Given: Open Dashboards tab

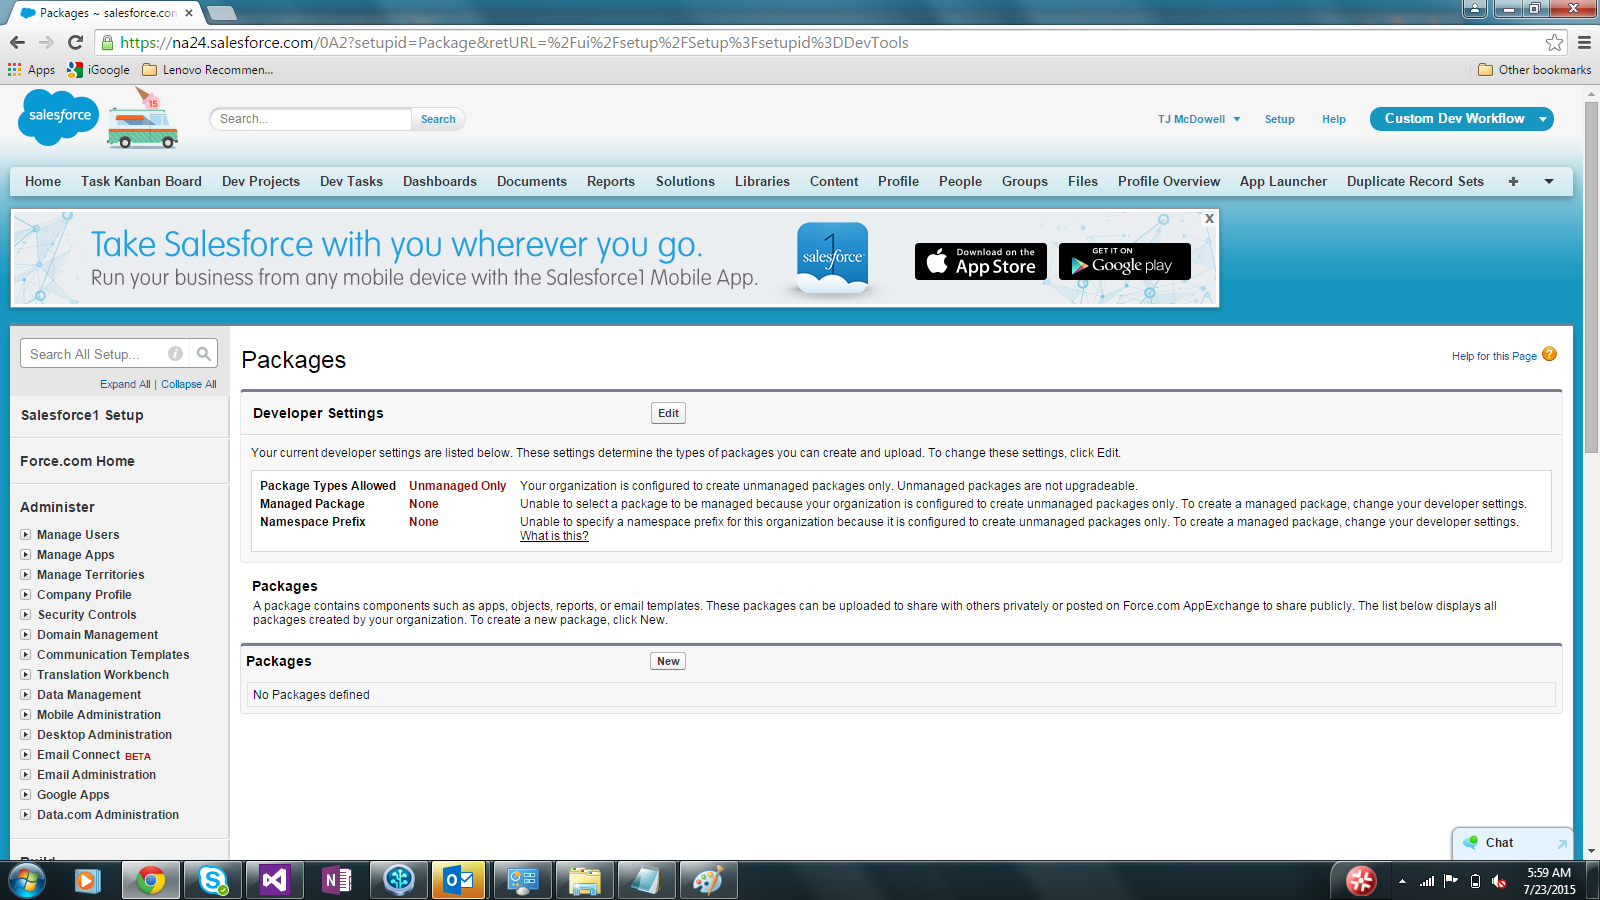Looking at the screenshot, I should click(440, 181).
